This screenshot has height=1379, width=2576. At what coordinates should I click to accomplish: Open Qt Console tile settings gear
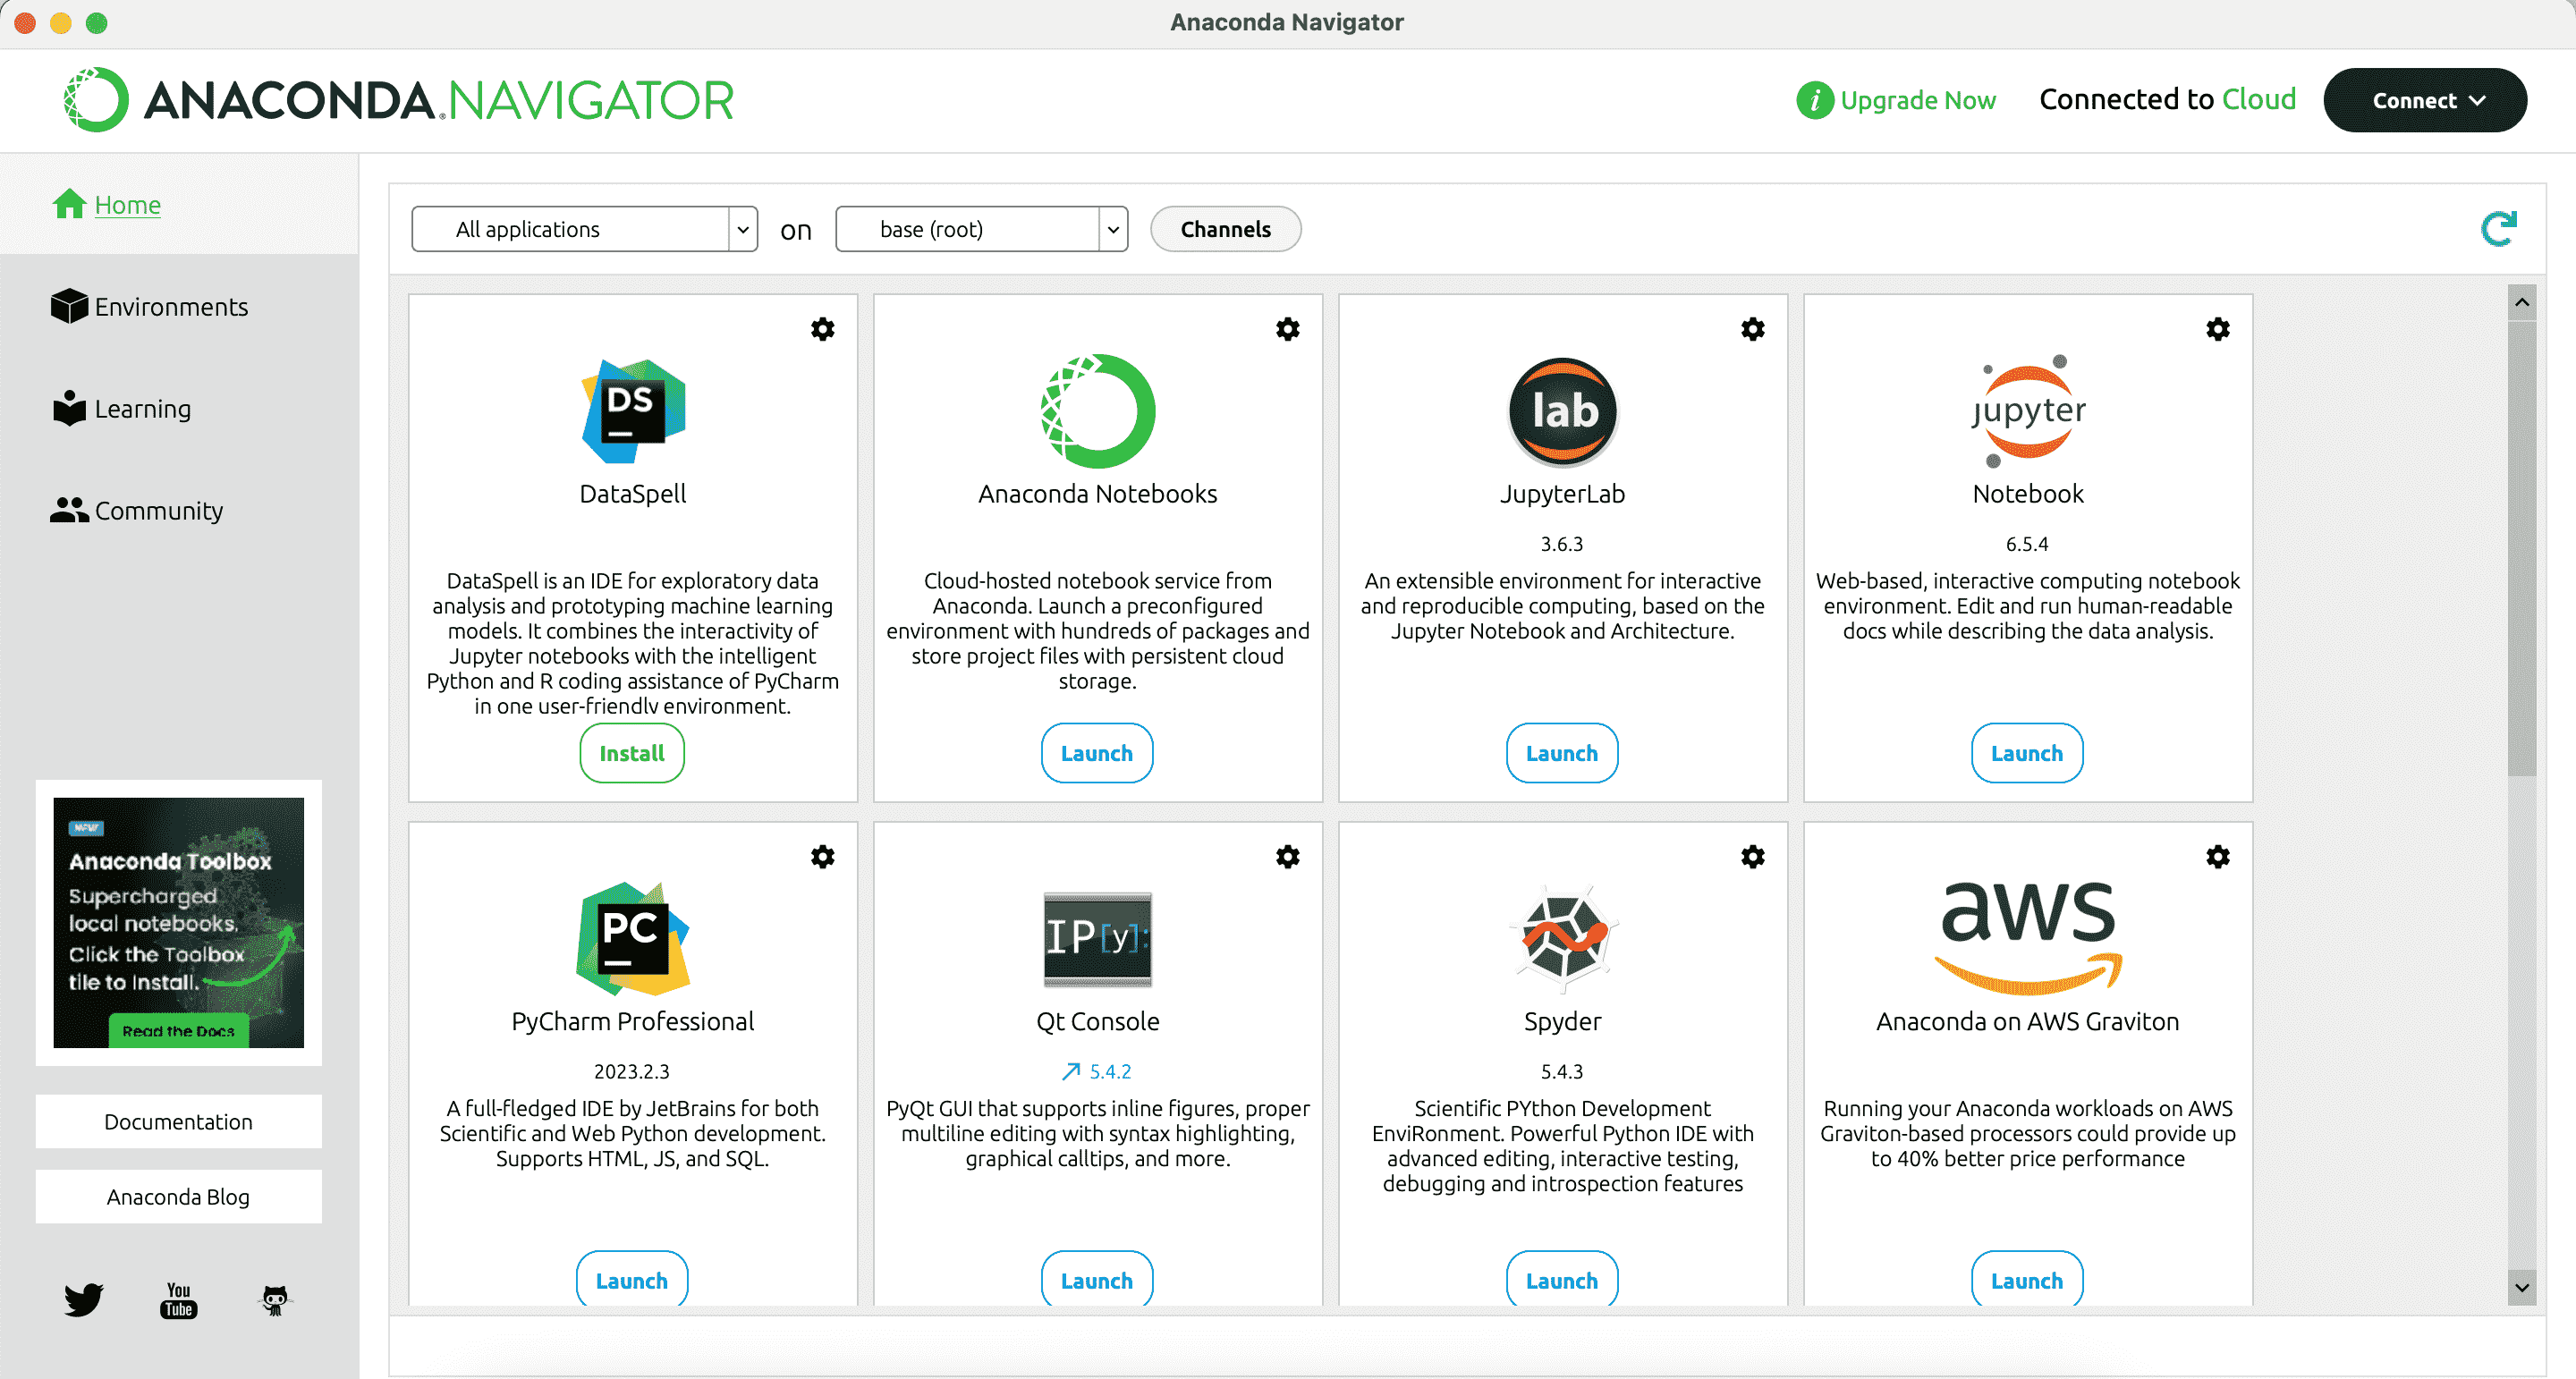tap(1287, 857)
